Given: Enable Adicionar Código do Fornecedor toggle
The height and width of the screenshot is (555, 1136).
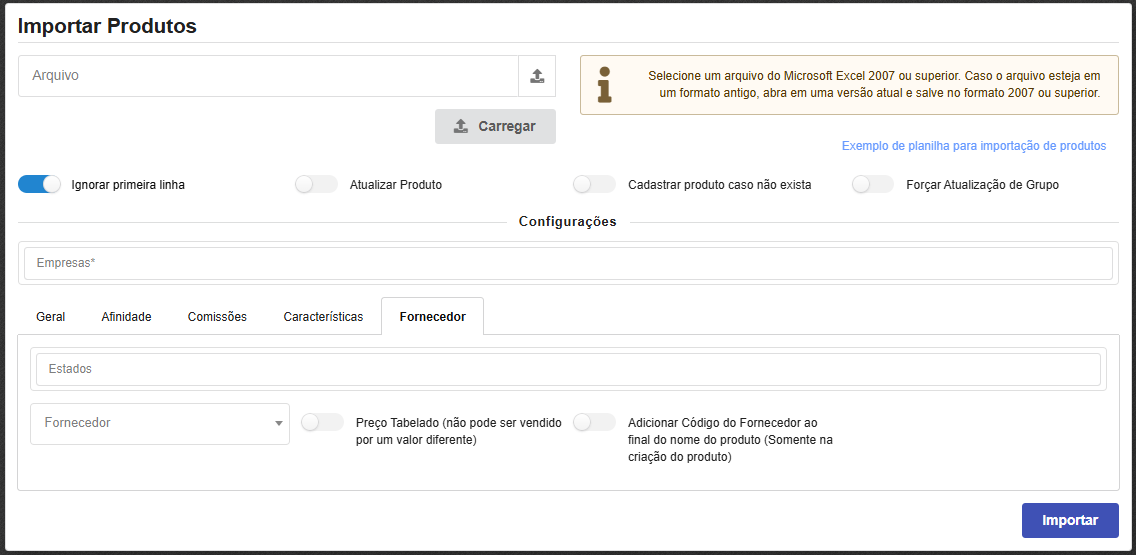Looking at the screenshot, I should (x=594, y=422).
